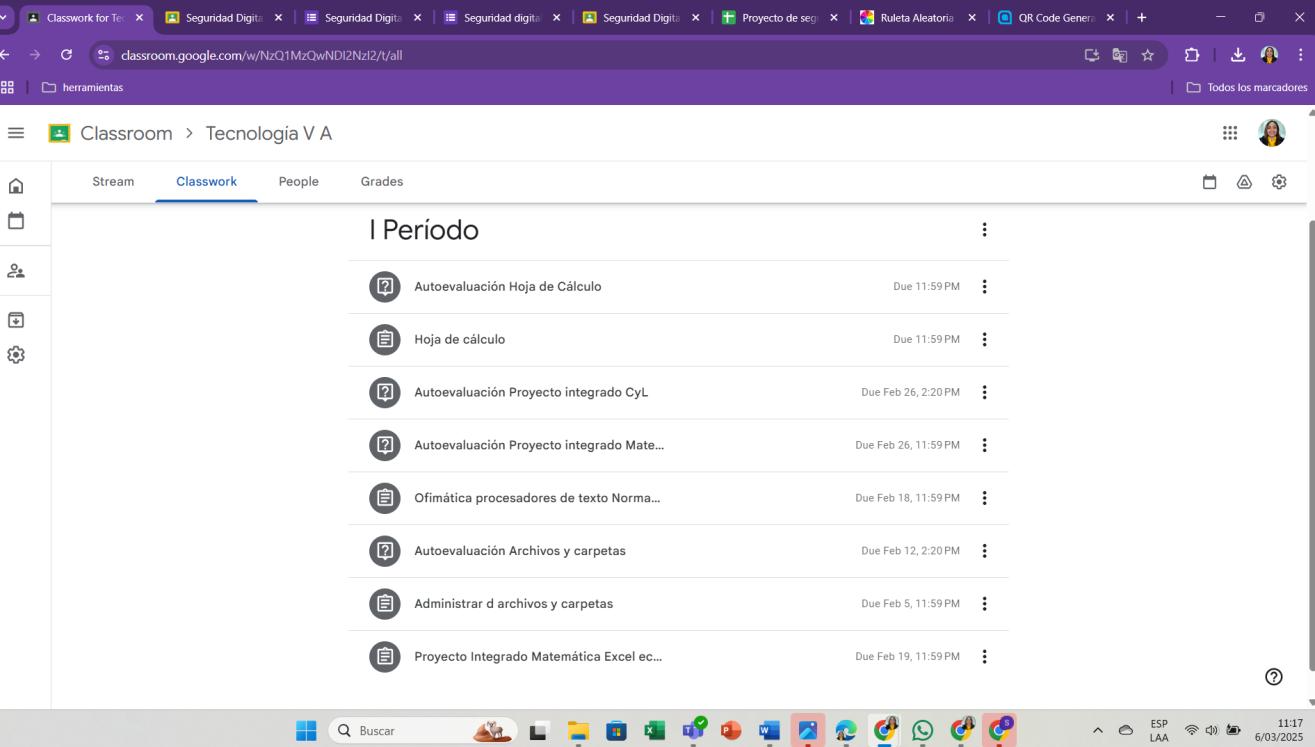The image size is (1315, 747).
Task: Open options for Autoevaluación Proyecto integrado CyL
Action: tap(984, 393)
